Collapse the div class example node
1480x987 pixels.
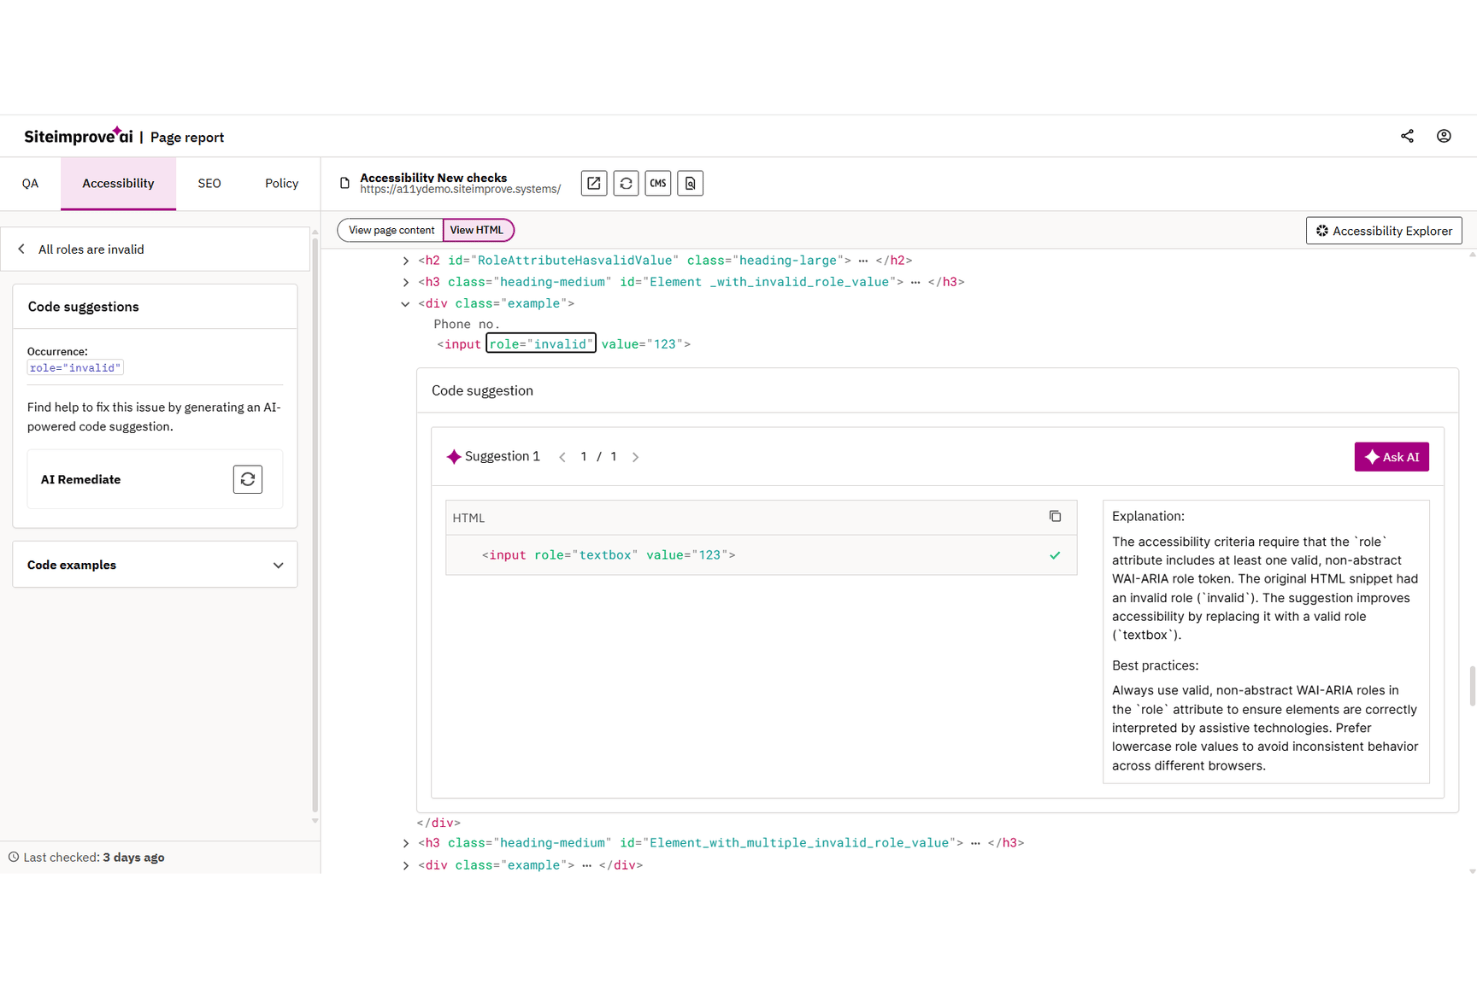tap(405, 304)
